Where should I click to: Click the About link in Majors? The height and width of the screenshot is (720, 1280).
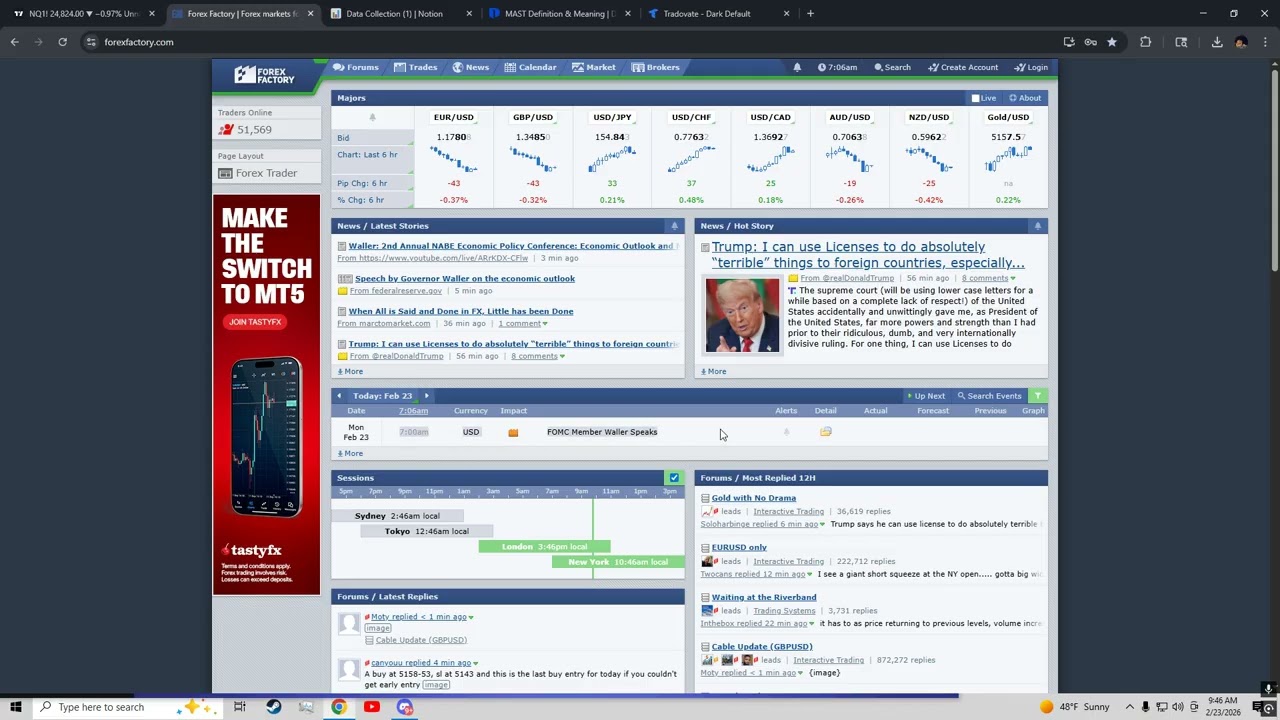point(1025,98)
